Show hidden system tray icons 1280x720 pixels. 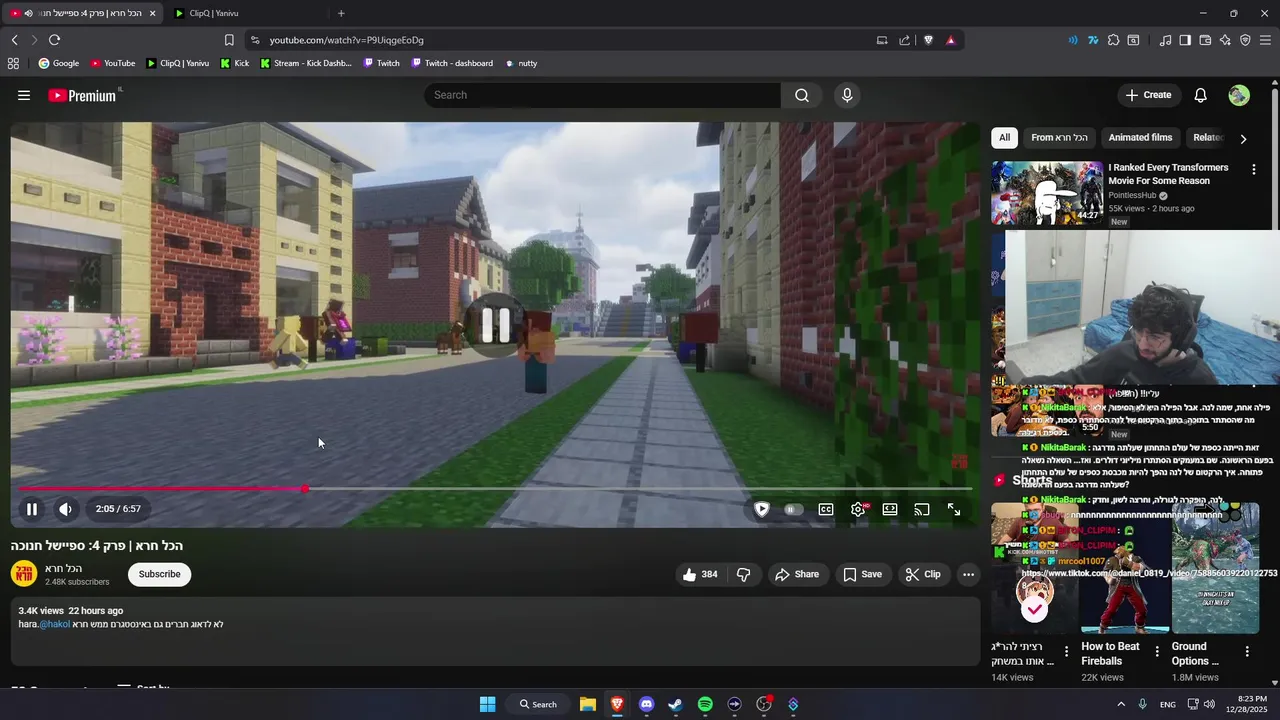(x=1121, y=704)
